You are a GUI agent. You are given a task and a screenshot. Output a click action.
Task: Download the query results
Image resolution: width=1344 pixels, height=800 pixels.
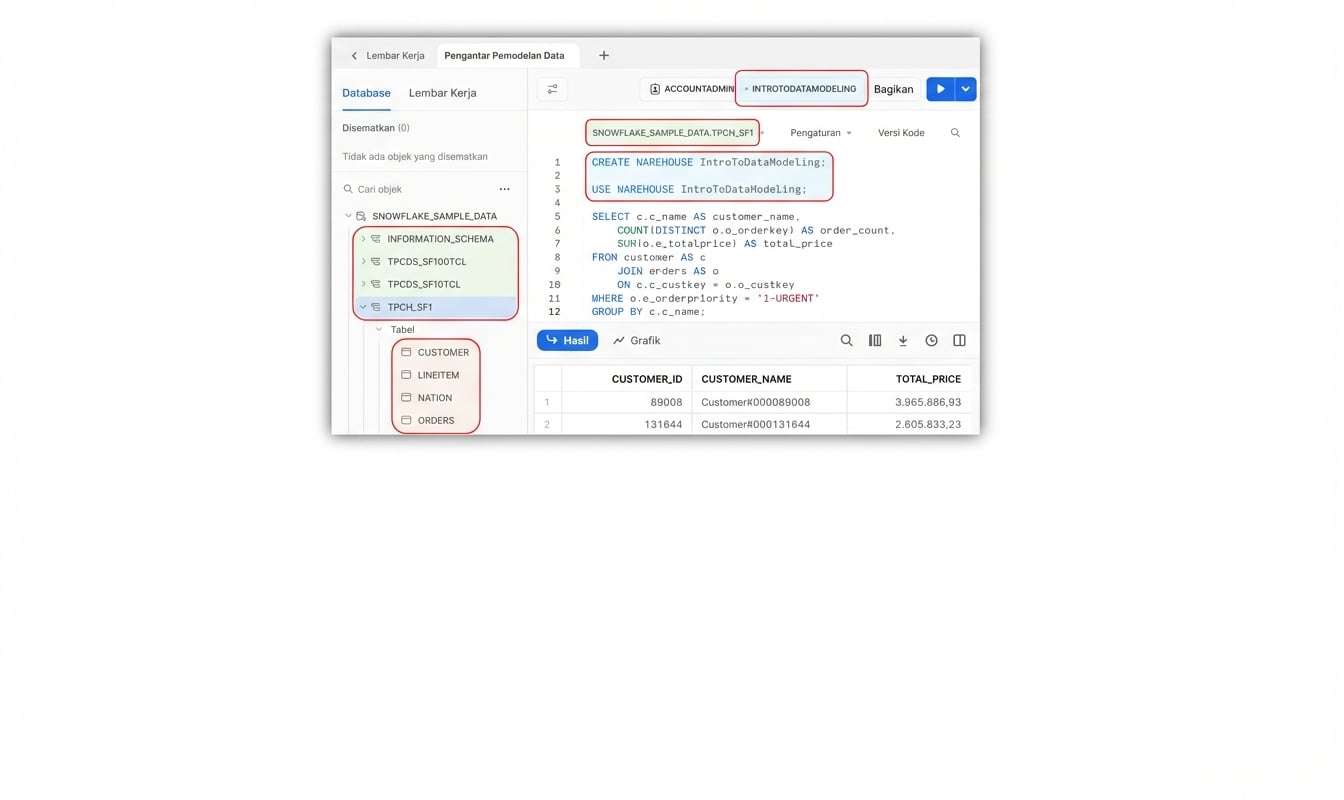tap(903, 341)
